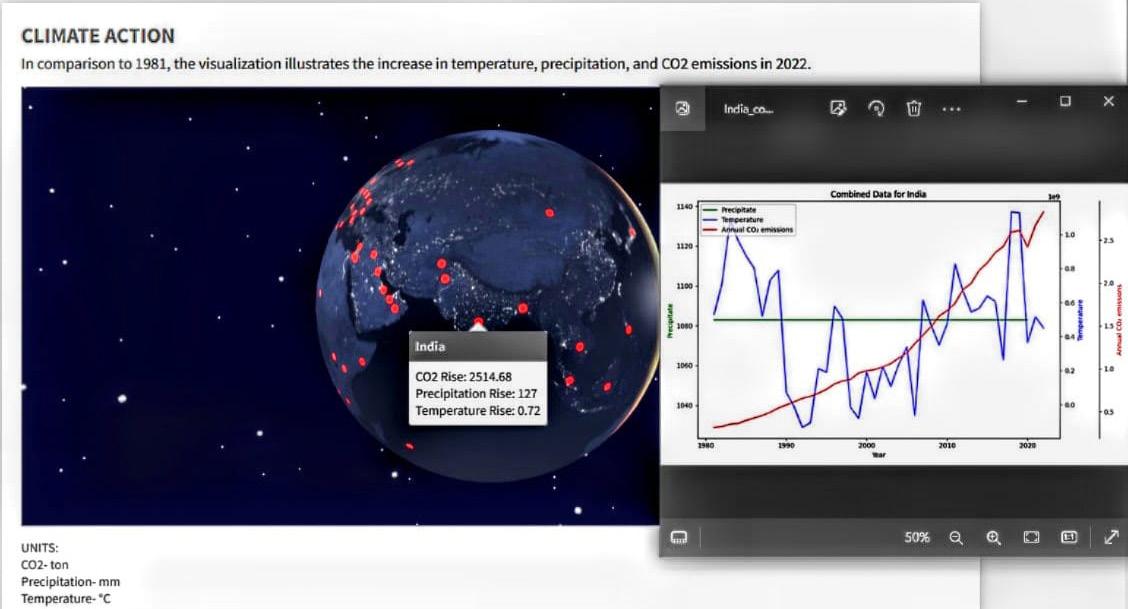The width and height of the screenshot is (1128, 609).
Task: Show the filmstrip in photo viewer
Action: coord(678,537)
